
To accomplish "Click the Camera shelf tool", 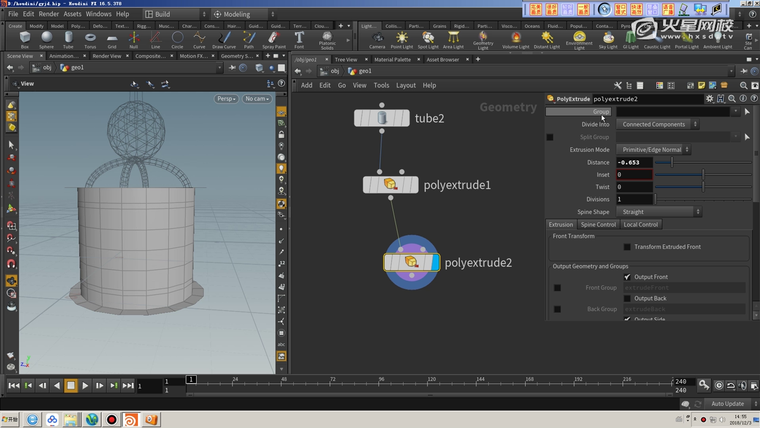I will coord(377,38).
